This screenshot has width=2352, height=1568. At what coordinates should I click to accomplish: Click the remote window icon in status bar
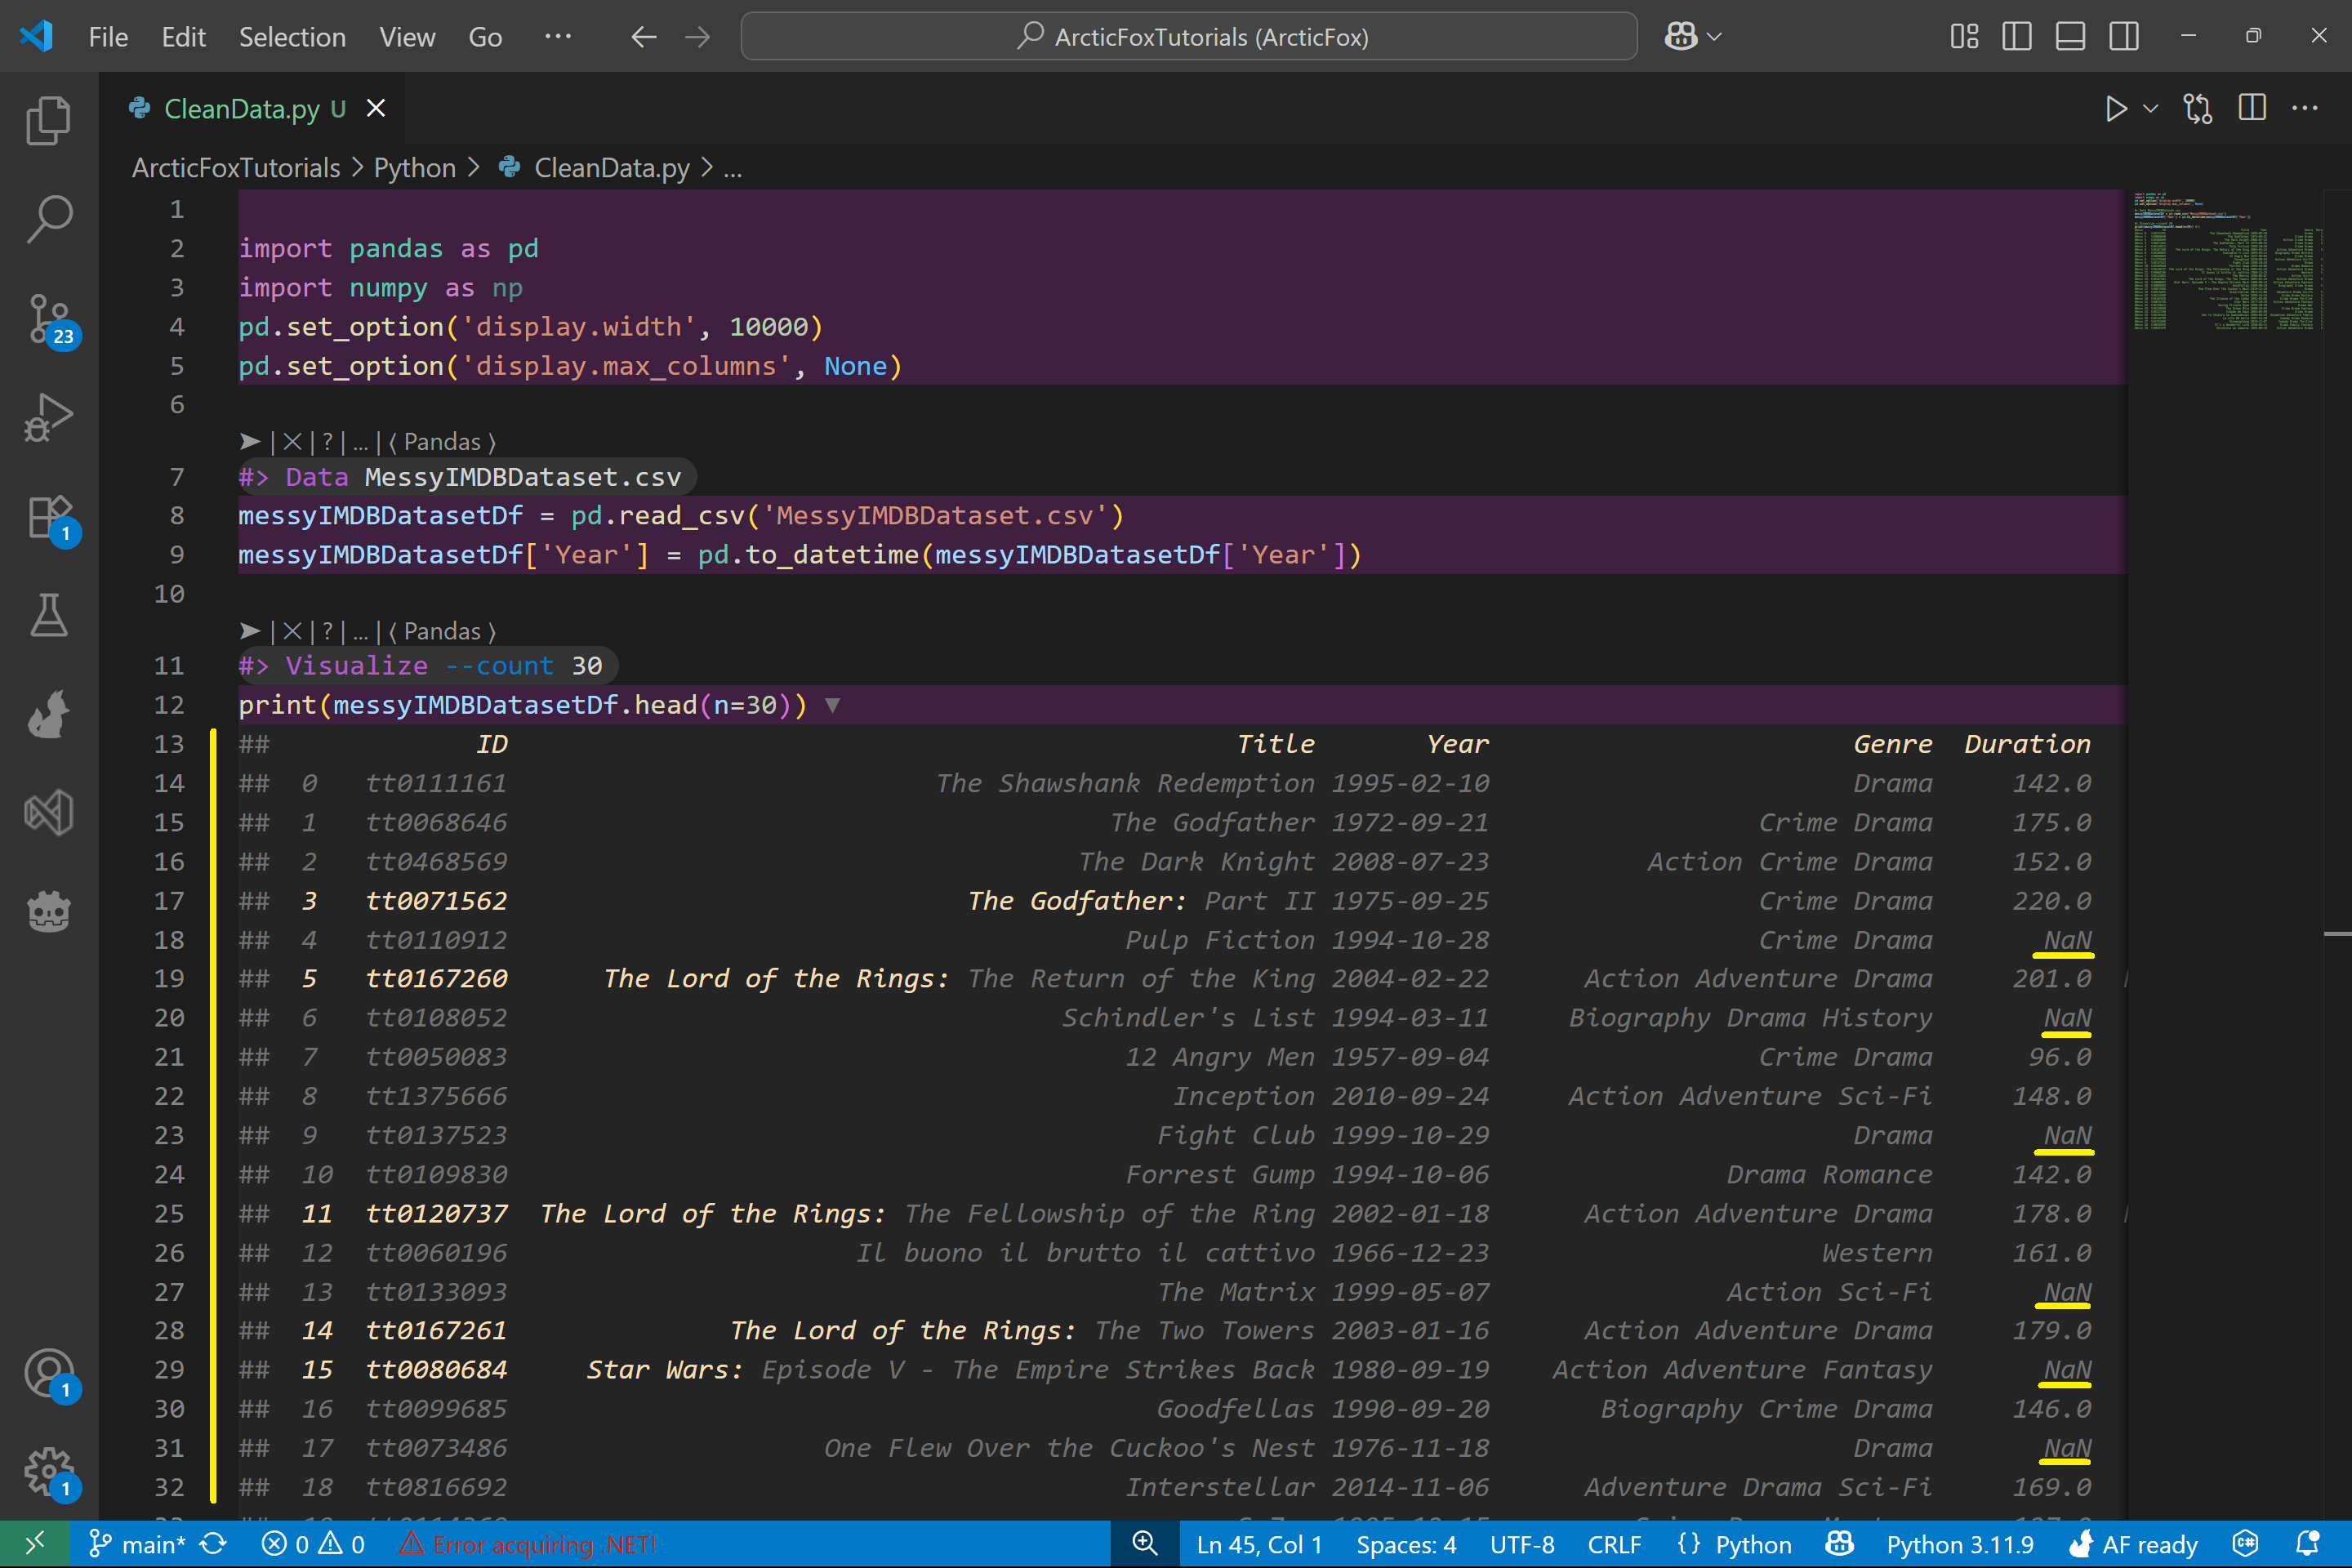pos(34,1544)
